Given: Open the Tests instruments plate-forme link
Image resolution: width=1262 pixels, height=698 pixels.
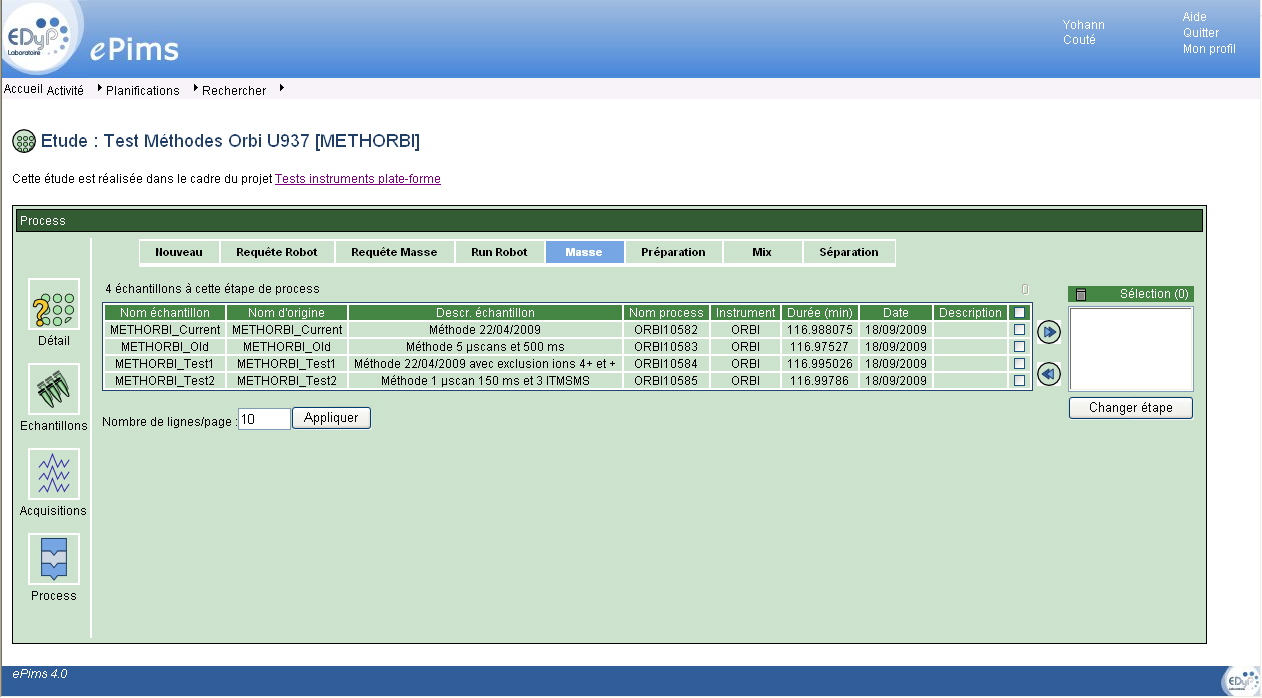Looking at the screenshot, I should point(357,179).
